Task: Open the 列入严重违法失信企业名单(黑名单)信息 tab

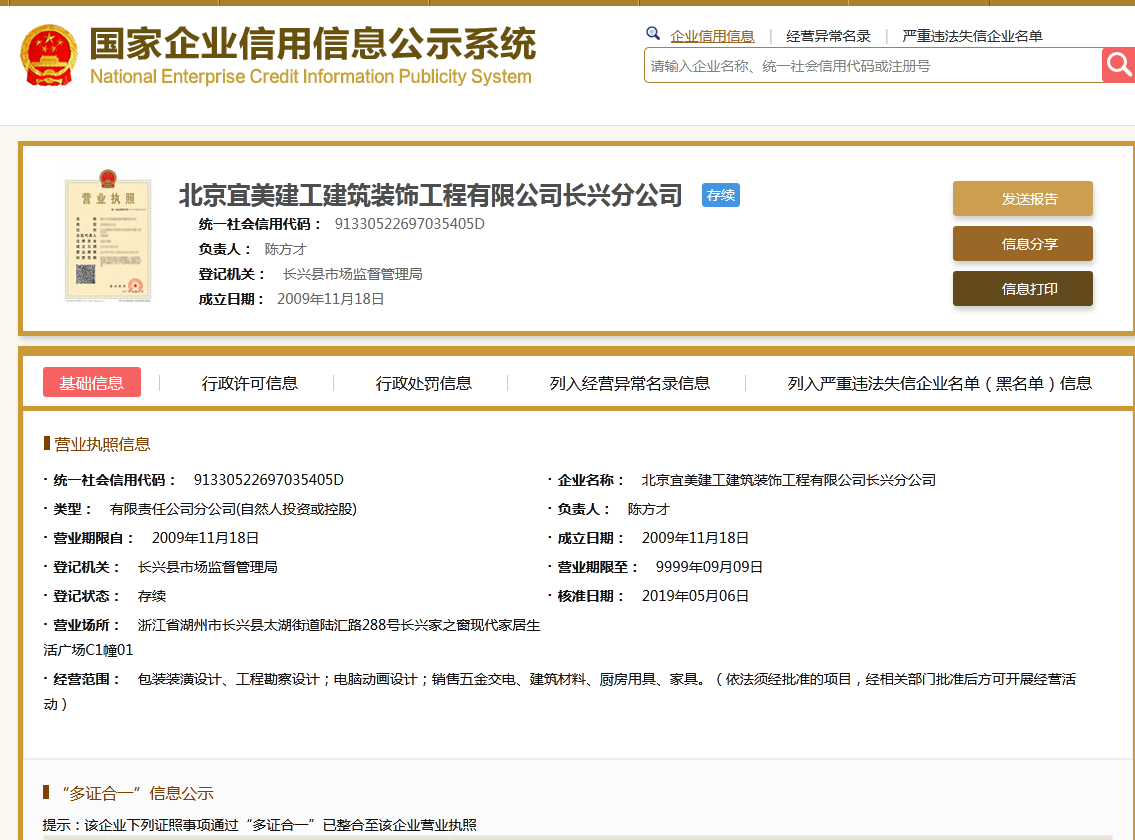Action: 940,383
